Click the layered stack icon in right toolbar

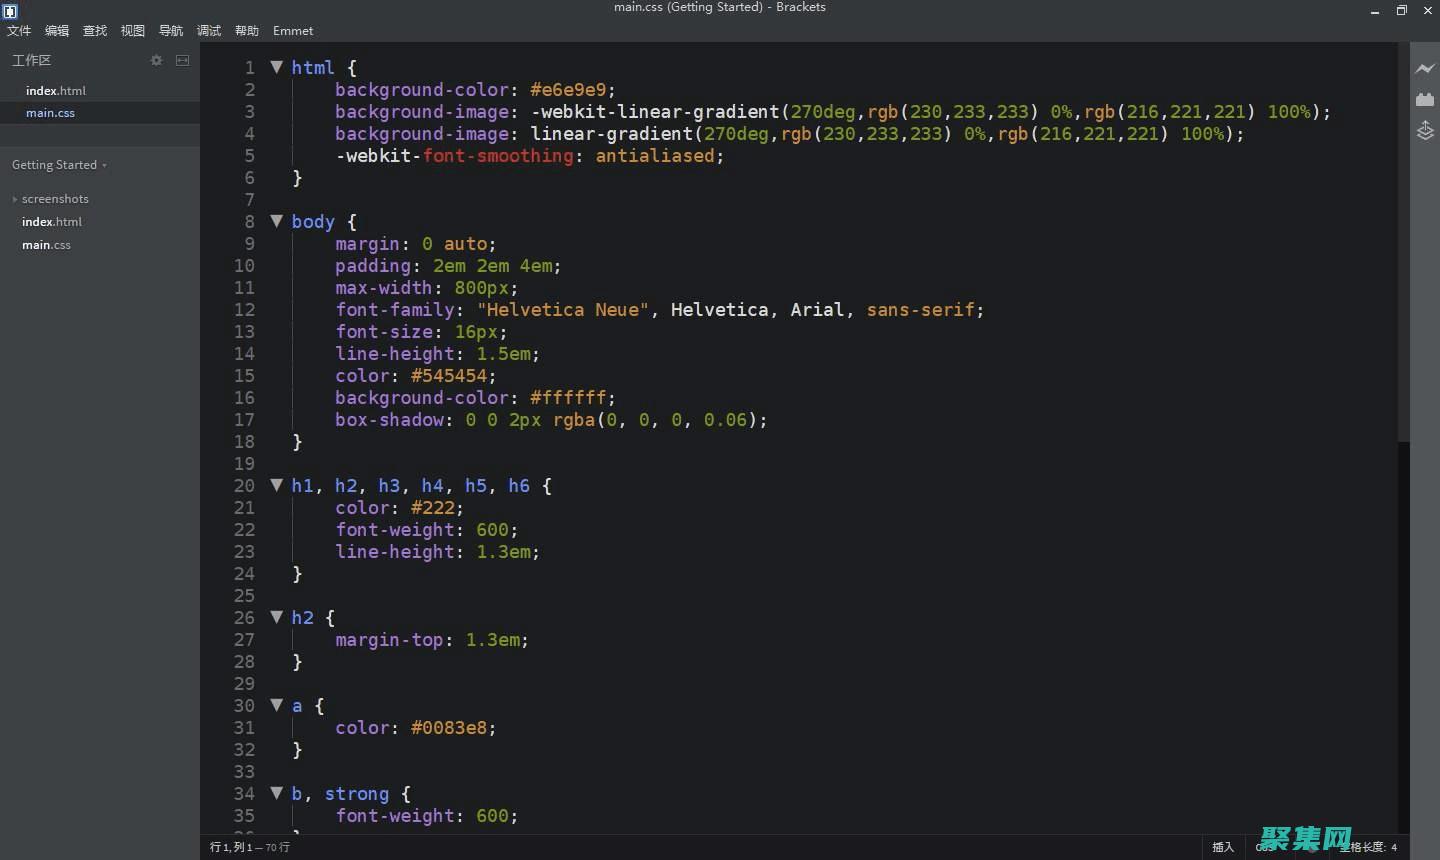1424,131
